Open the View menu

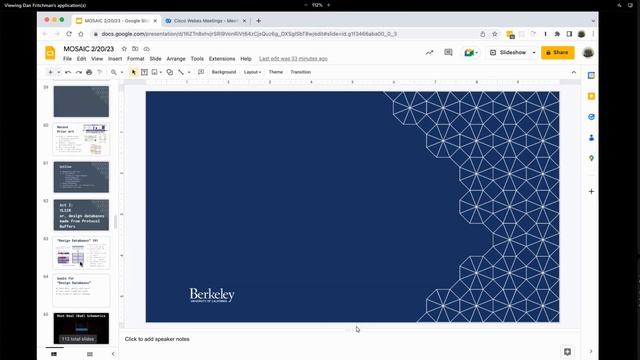[x=97, y=59]
